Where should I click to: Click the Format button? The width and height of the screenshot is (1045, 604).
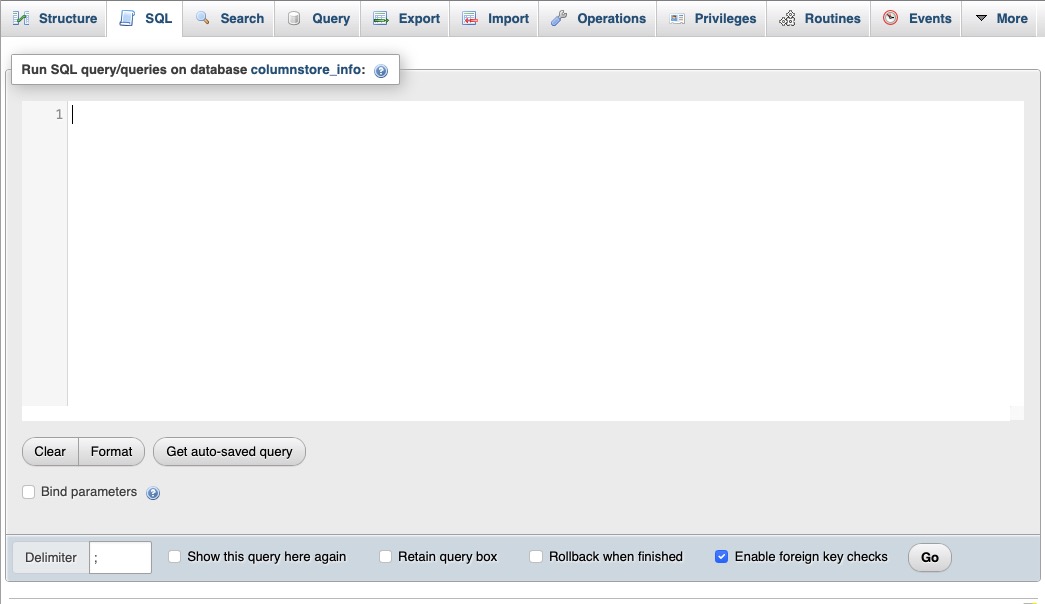[111, 451]
